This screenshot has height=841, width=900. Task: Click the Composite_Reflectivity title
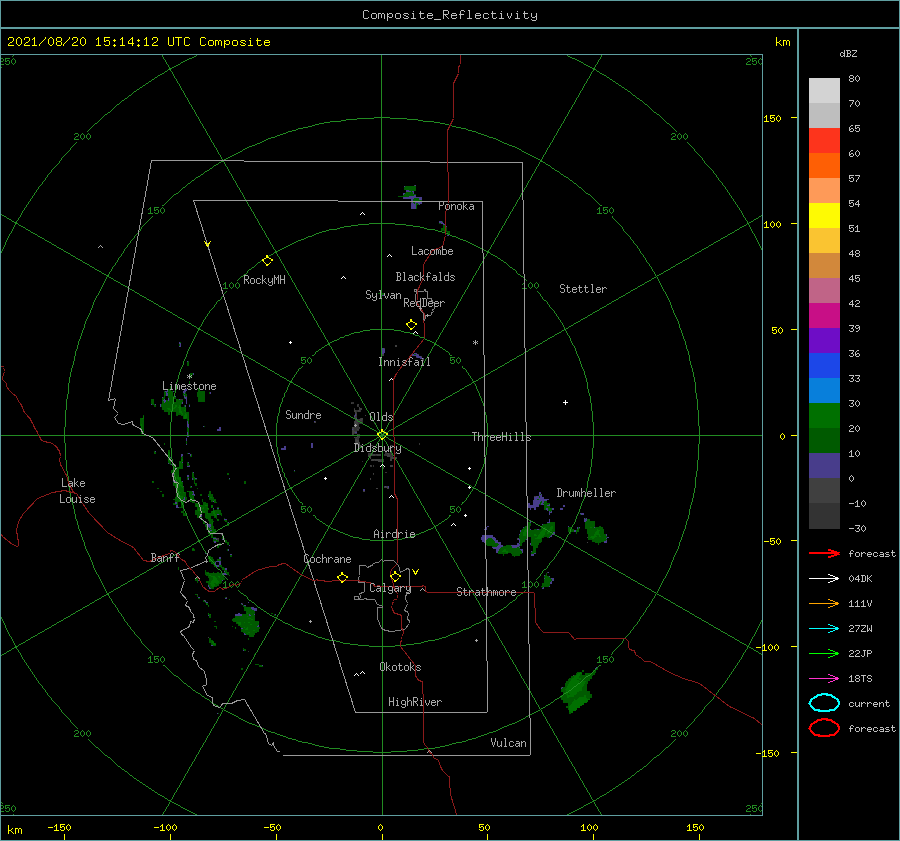click(x=450, y=15)
